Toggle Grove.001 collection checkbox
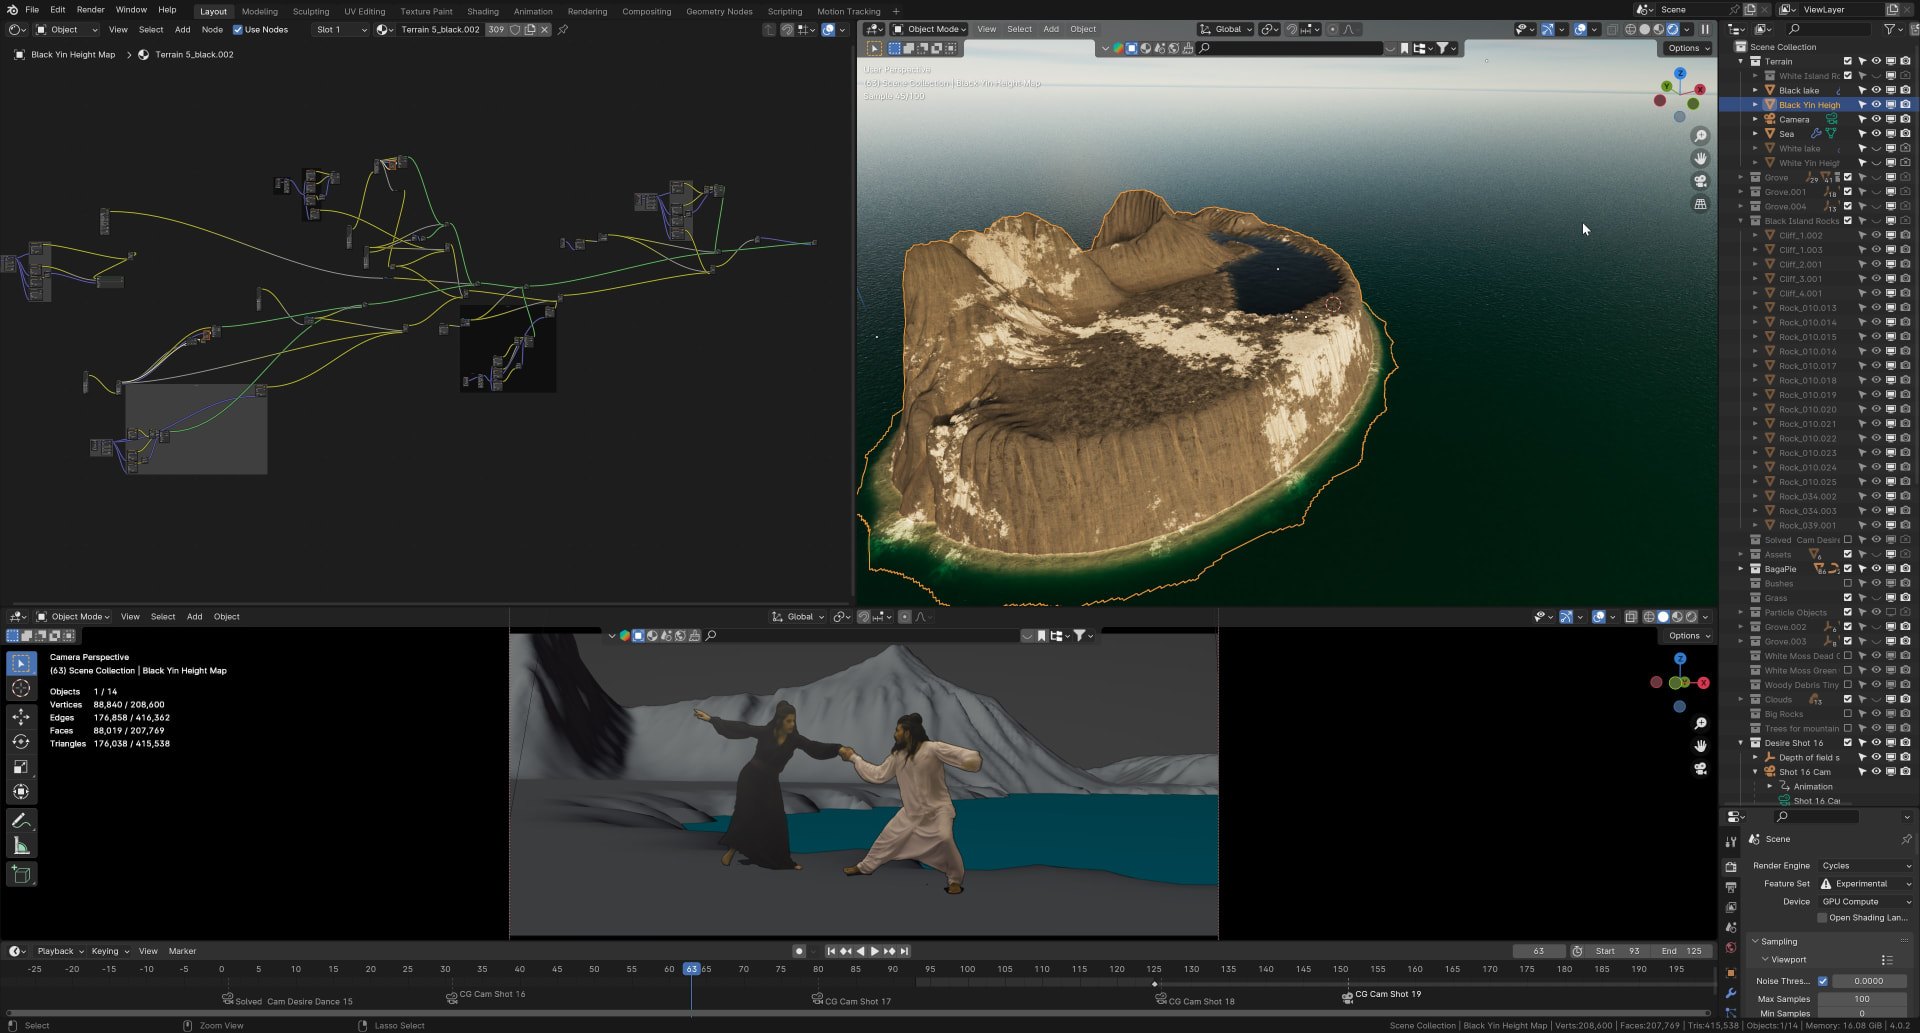The image size is (1920, 1033). point(1848,192)
